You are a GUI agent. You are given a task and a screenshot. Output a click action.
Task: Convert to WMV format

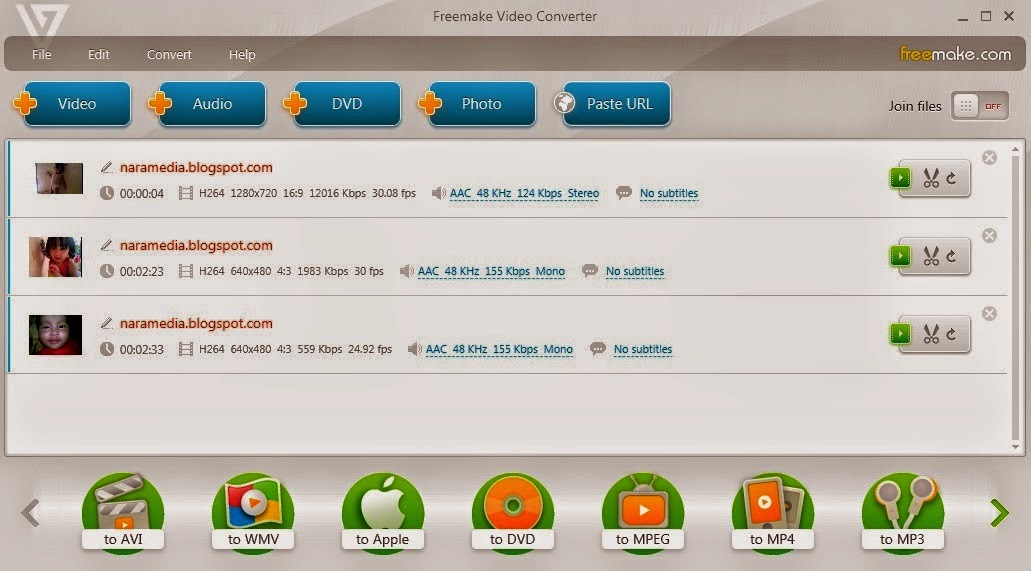click(x=253, y=512)
